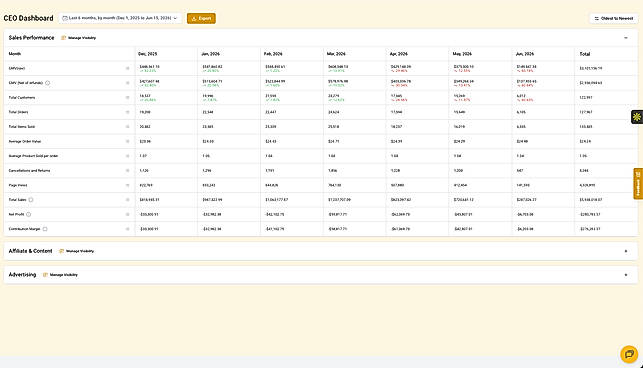Click the Total Customers row label
Screen dimensions: 643x368
tap(22, 98)
